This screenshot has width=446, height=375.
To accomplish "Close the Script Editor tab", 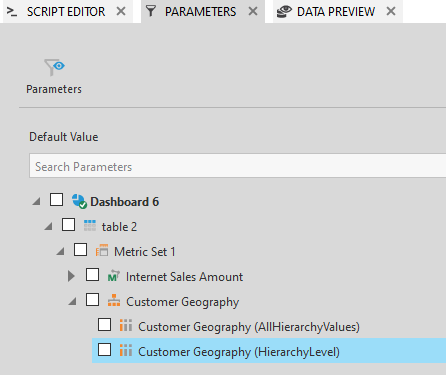I will coord(121,12).
